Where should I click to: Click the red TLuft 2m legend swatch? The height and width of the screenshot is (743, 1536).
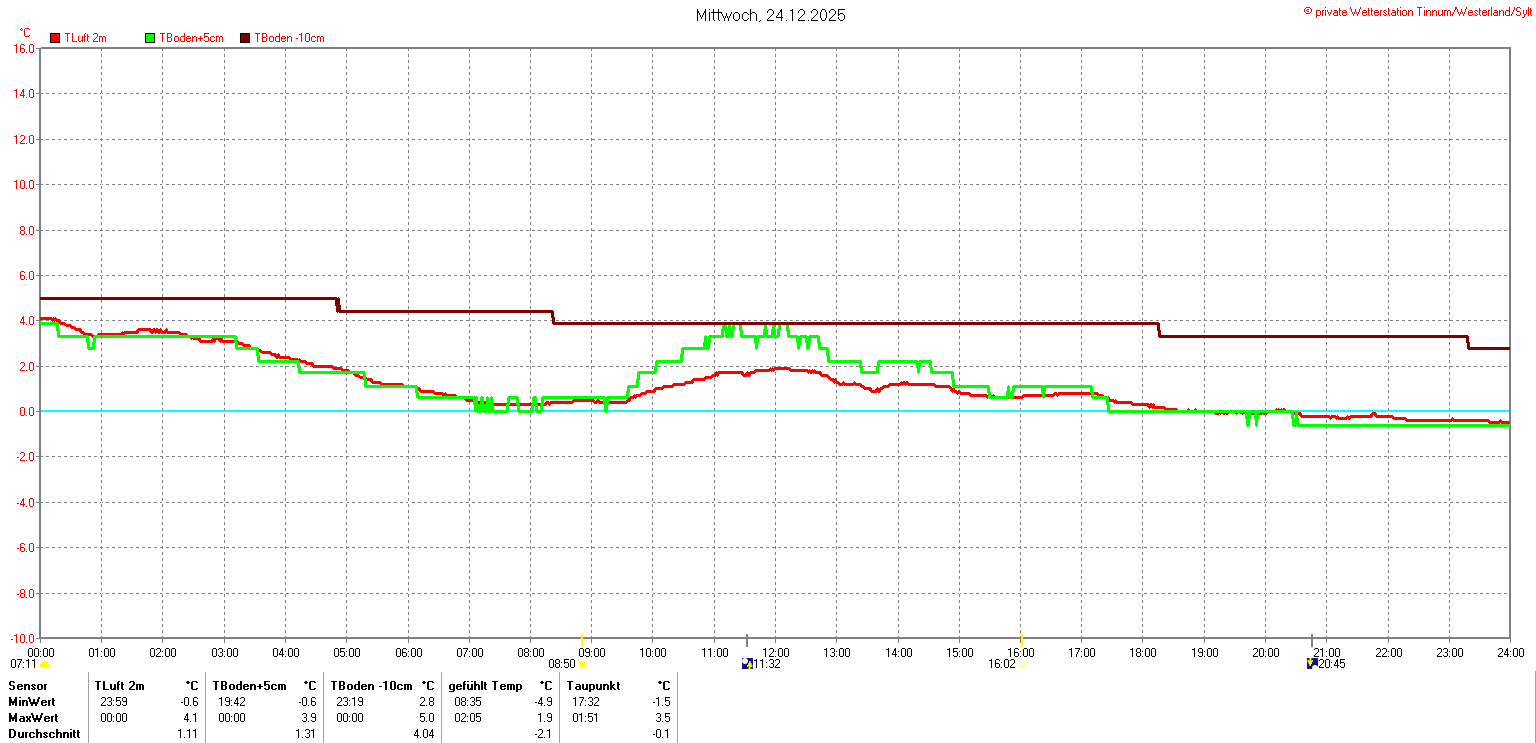click(56, 38)
